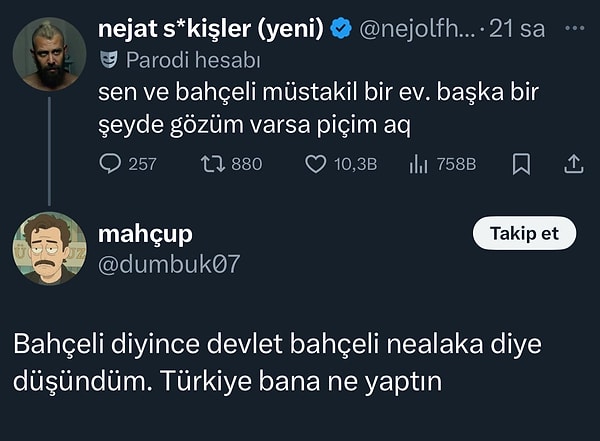Screen dimensions: 600x441
Task: Click the parody account mask icon
Action: tap(109, 61)
